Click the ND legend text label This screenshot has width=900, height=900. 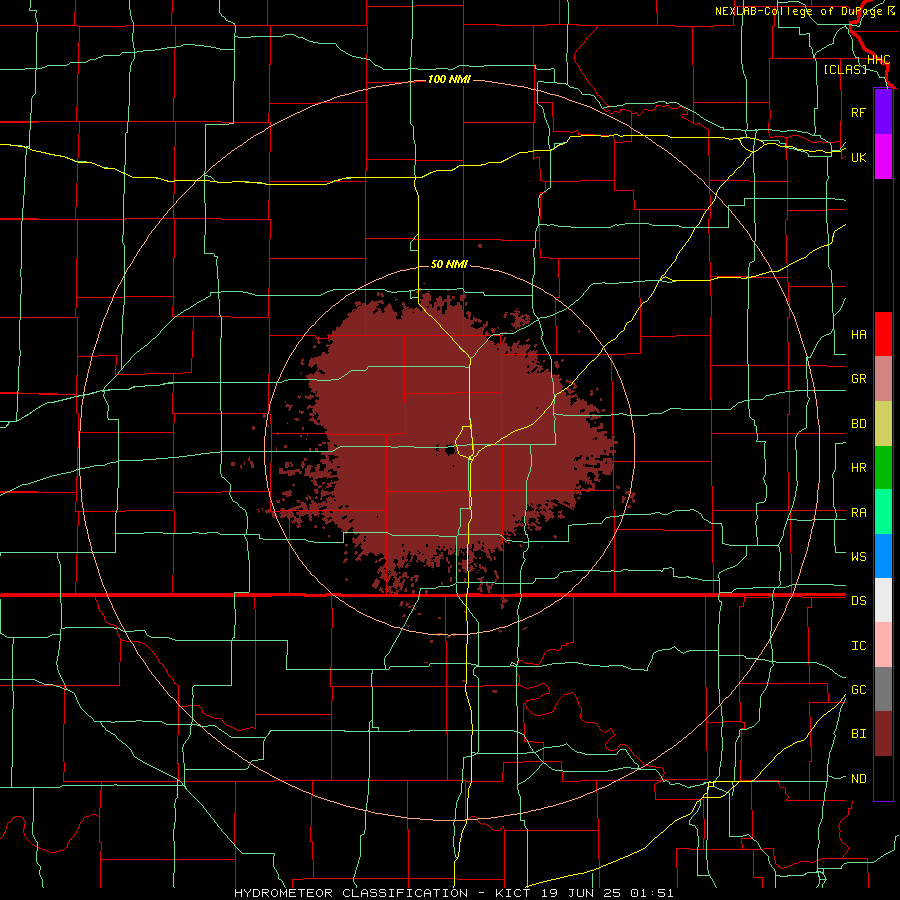[x=858, y=779]
